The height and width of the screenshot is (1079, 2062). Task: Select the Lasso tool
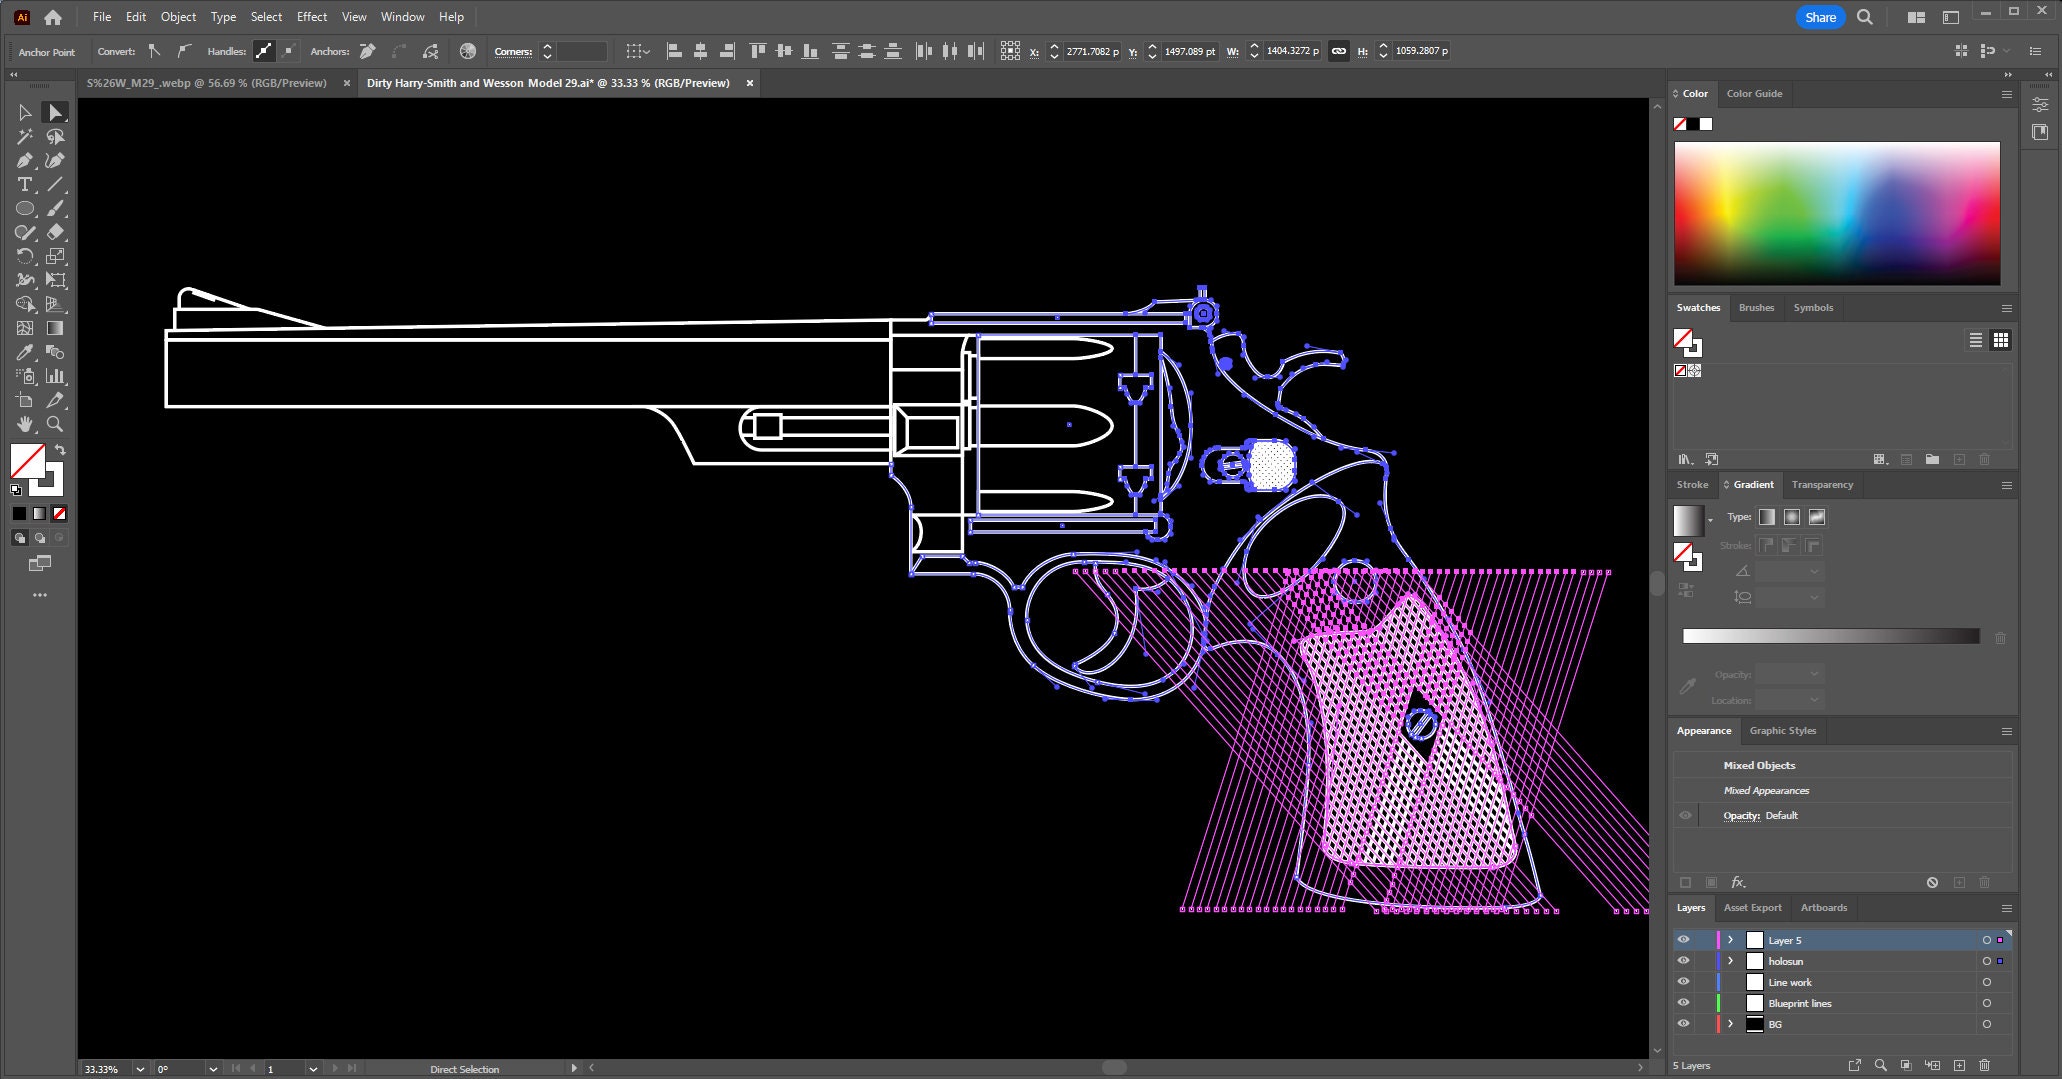pyautogui.click(x=55, y=137)
